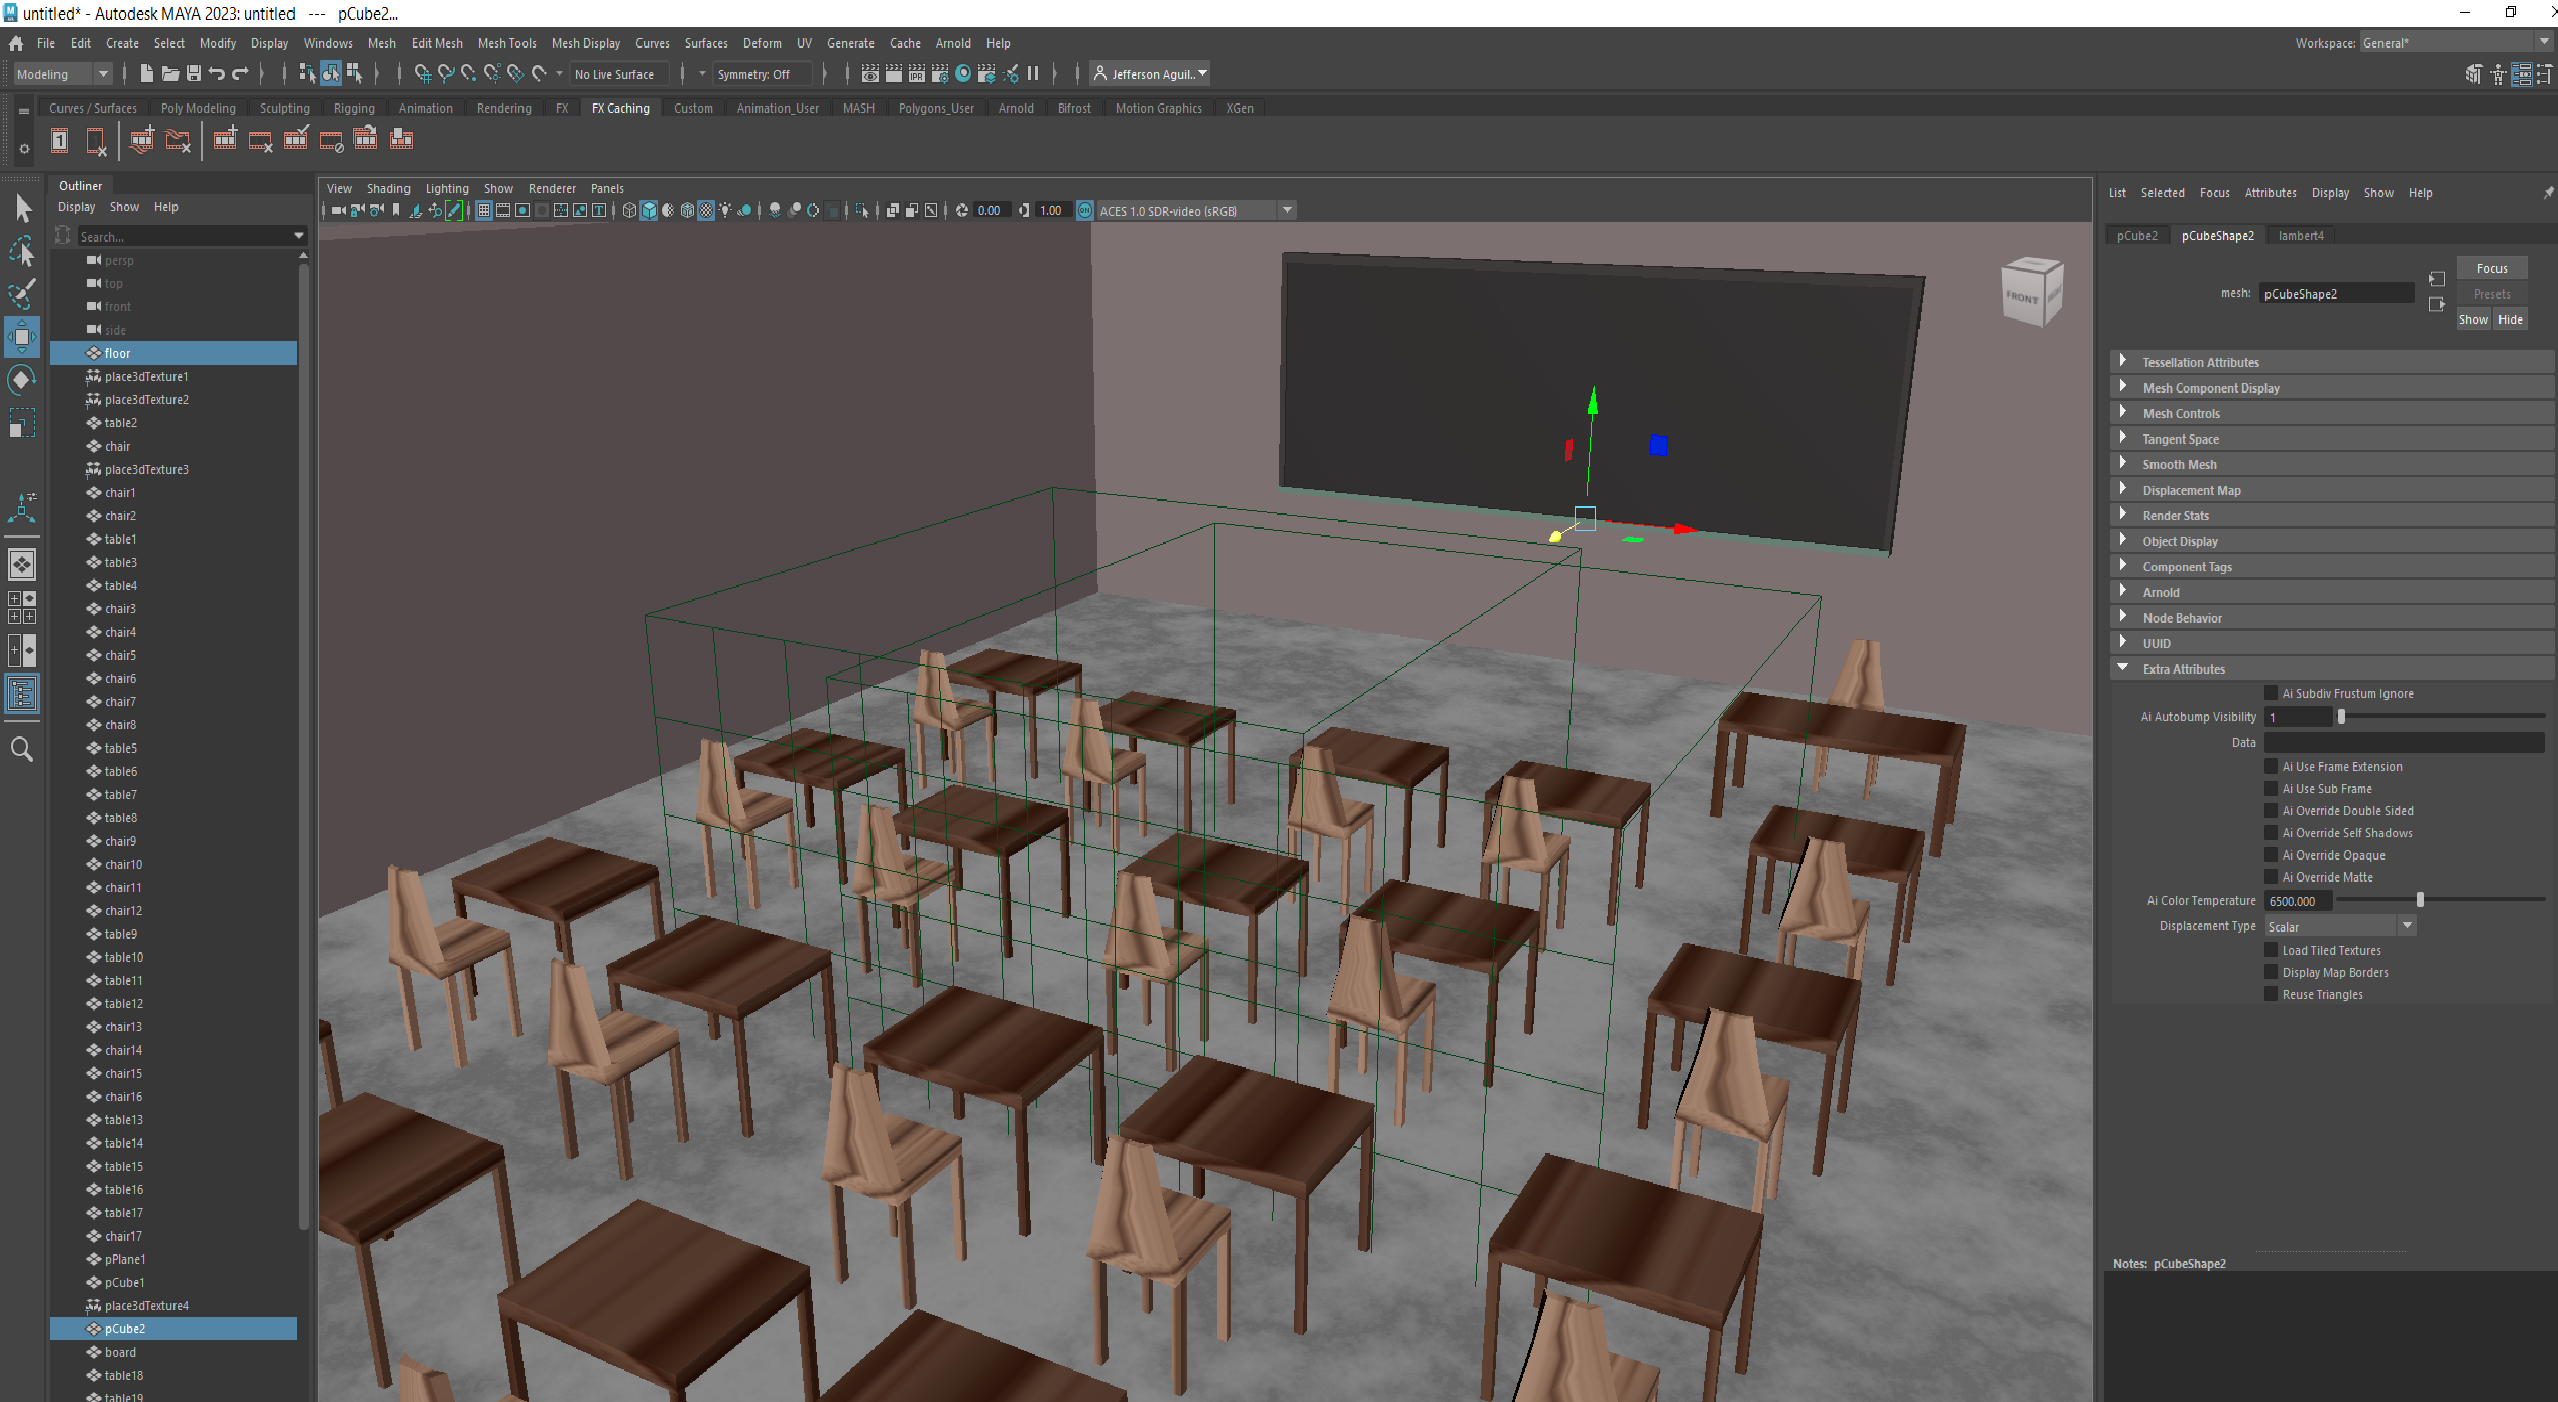Image resolution: width=2558 pixels, height=1402 pixels.
Task: Activate the Lasso select tool
Action: click(22, 251)
